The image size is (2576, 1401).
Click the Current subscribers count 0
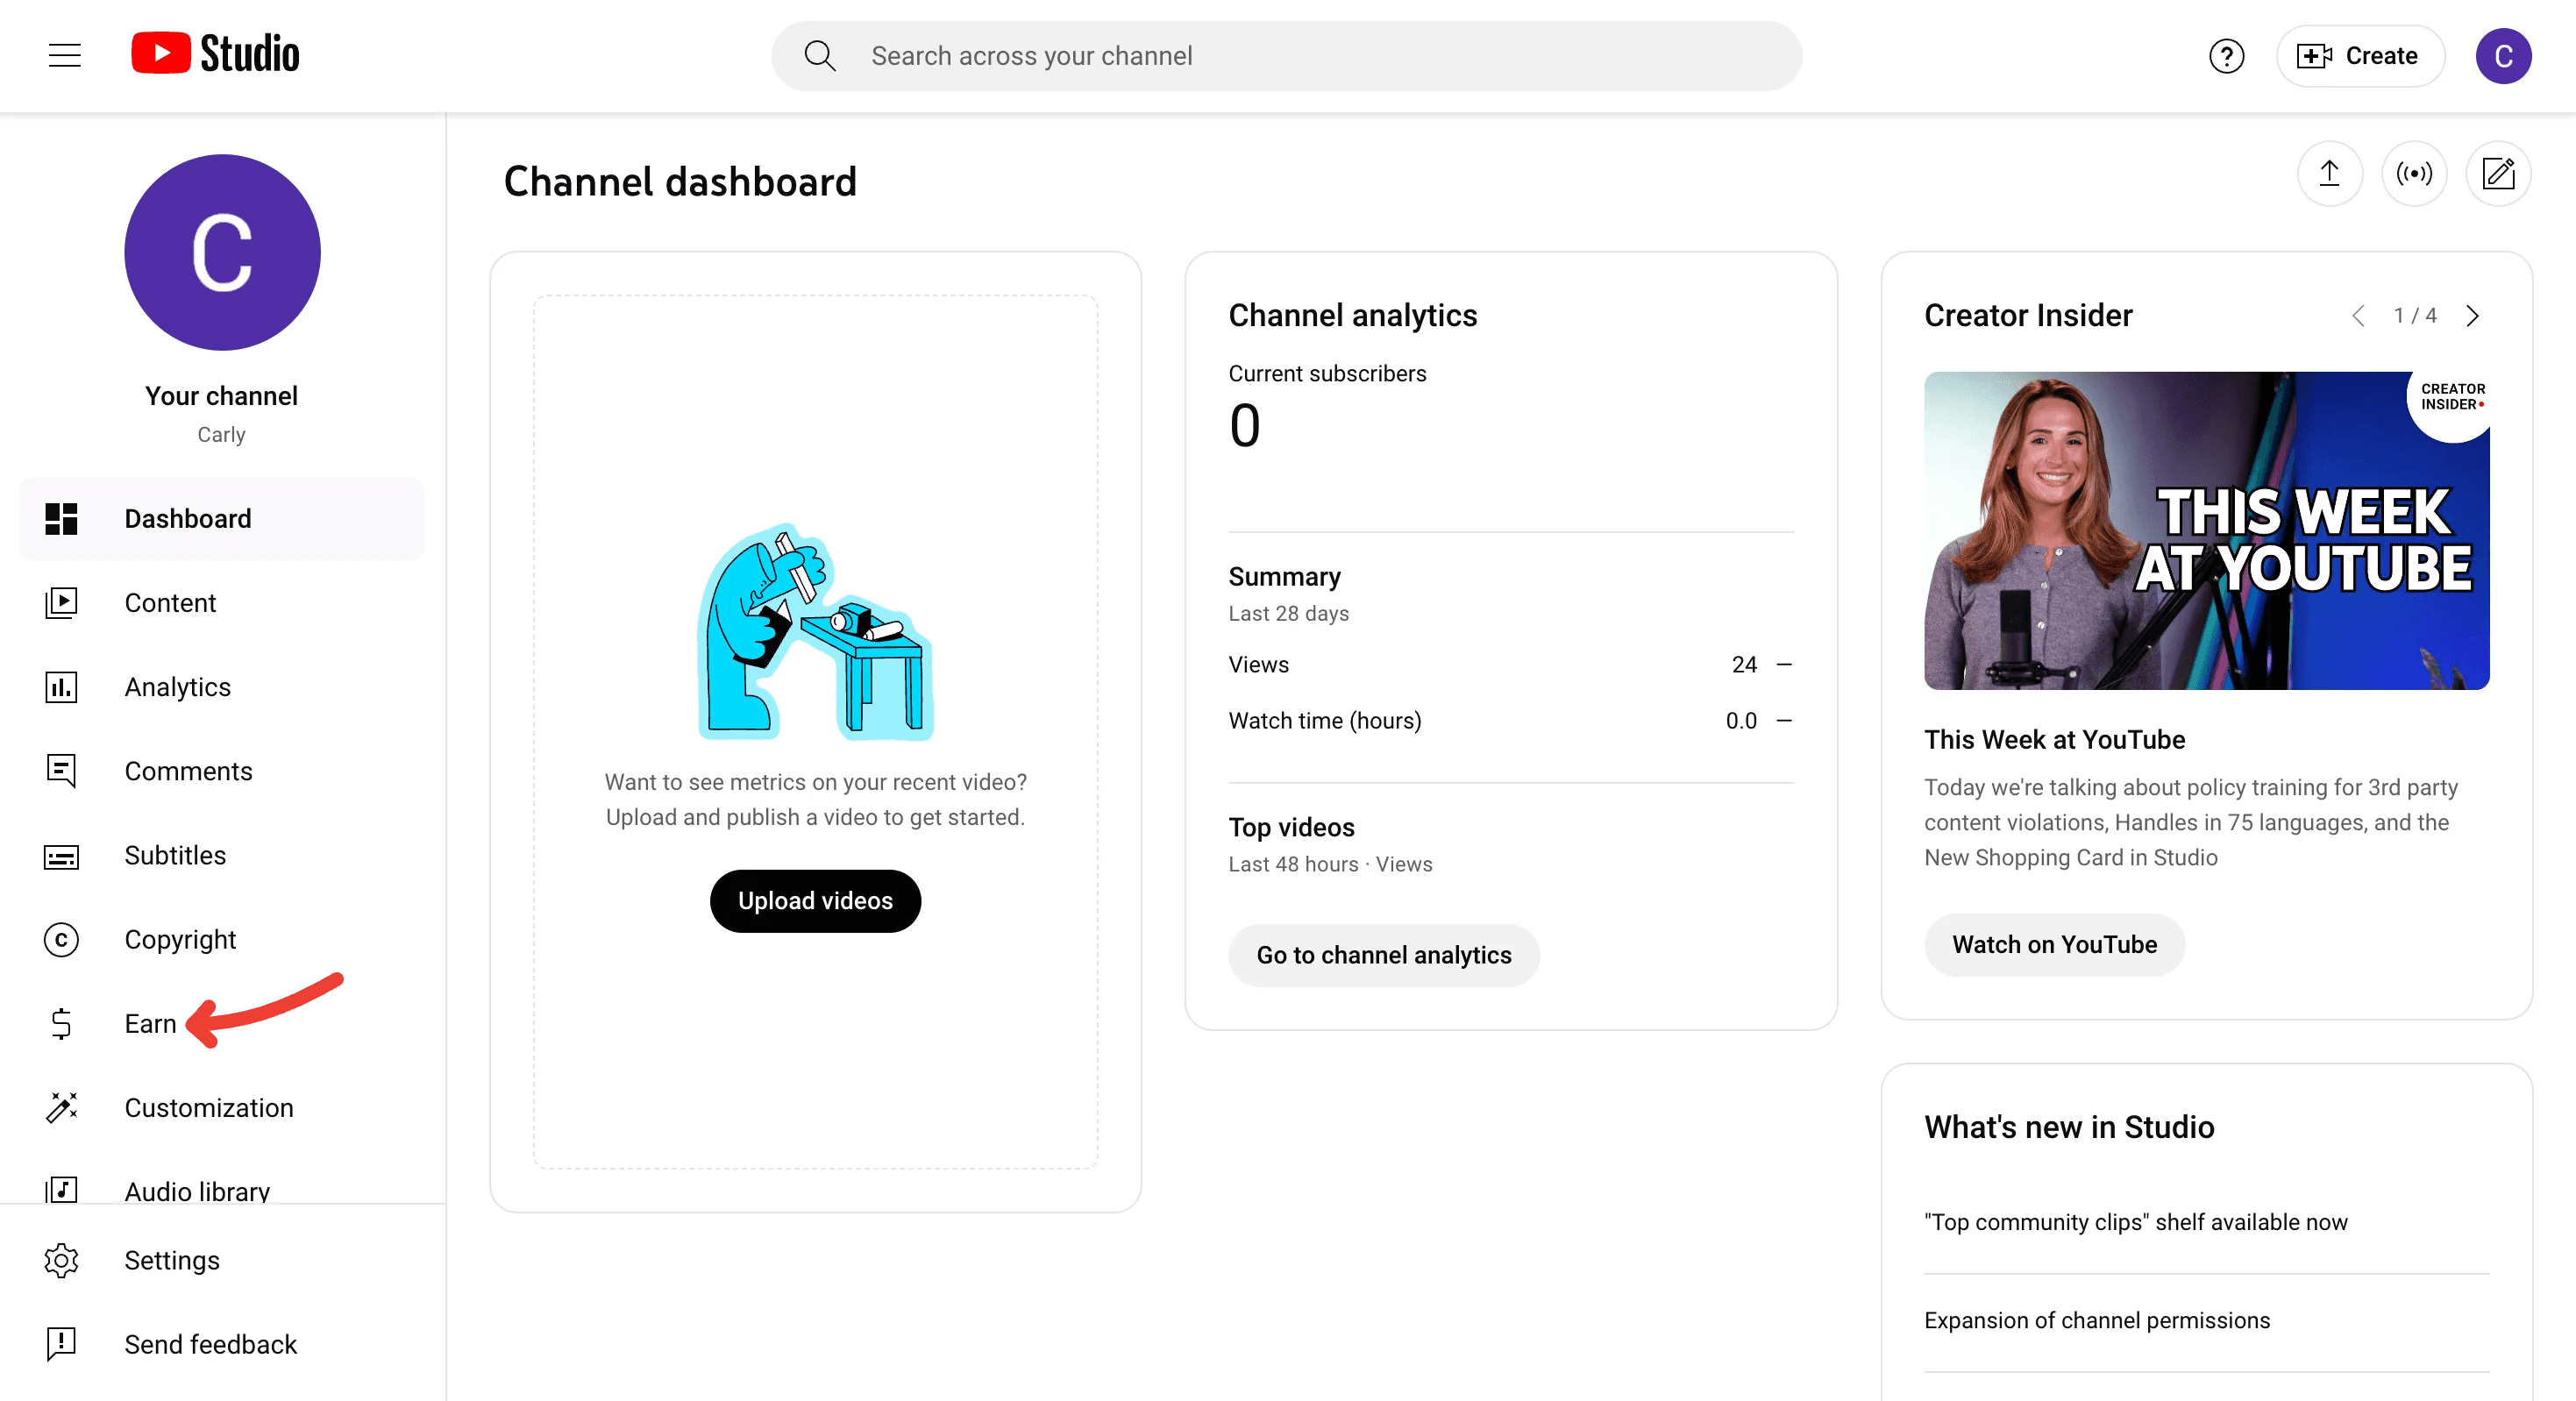[x=1244, y=426]
